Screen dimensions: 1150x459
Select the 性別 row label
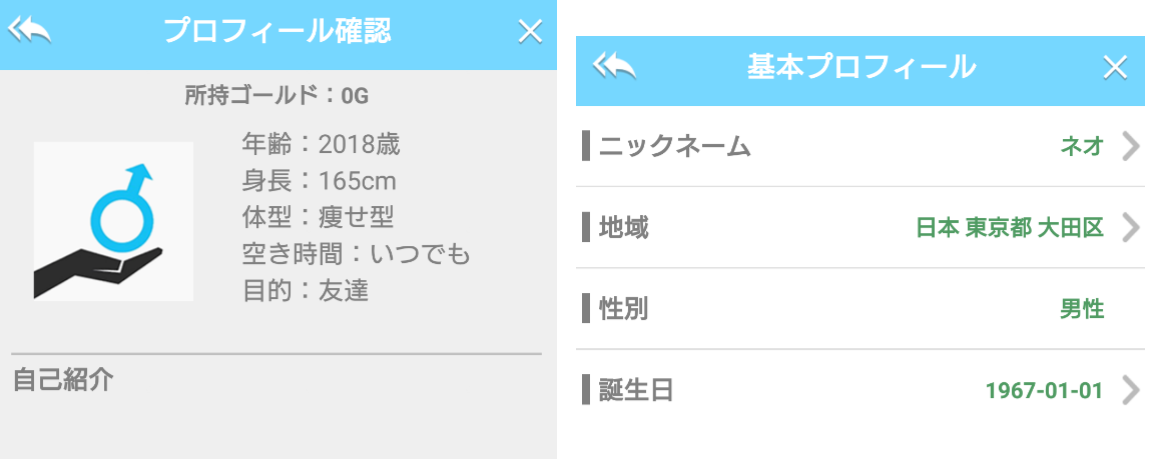[x=623, y=309]
